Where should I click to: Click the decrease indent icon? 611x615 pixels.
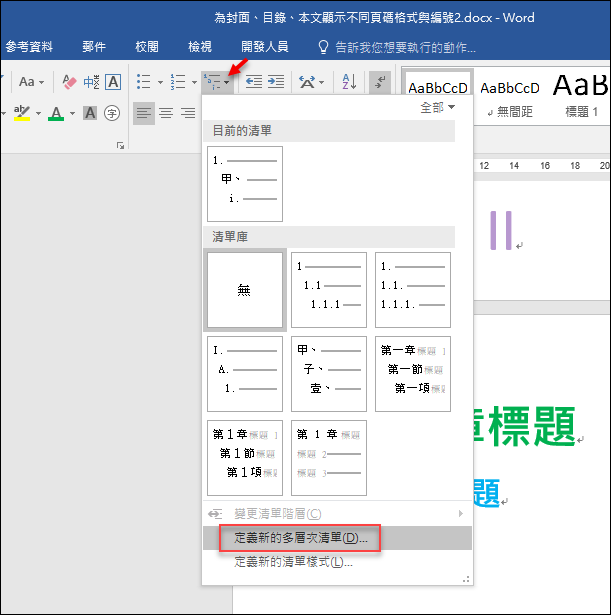tap(254, 82)
